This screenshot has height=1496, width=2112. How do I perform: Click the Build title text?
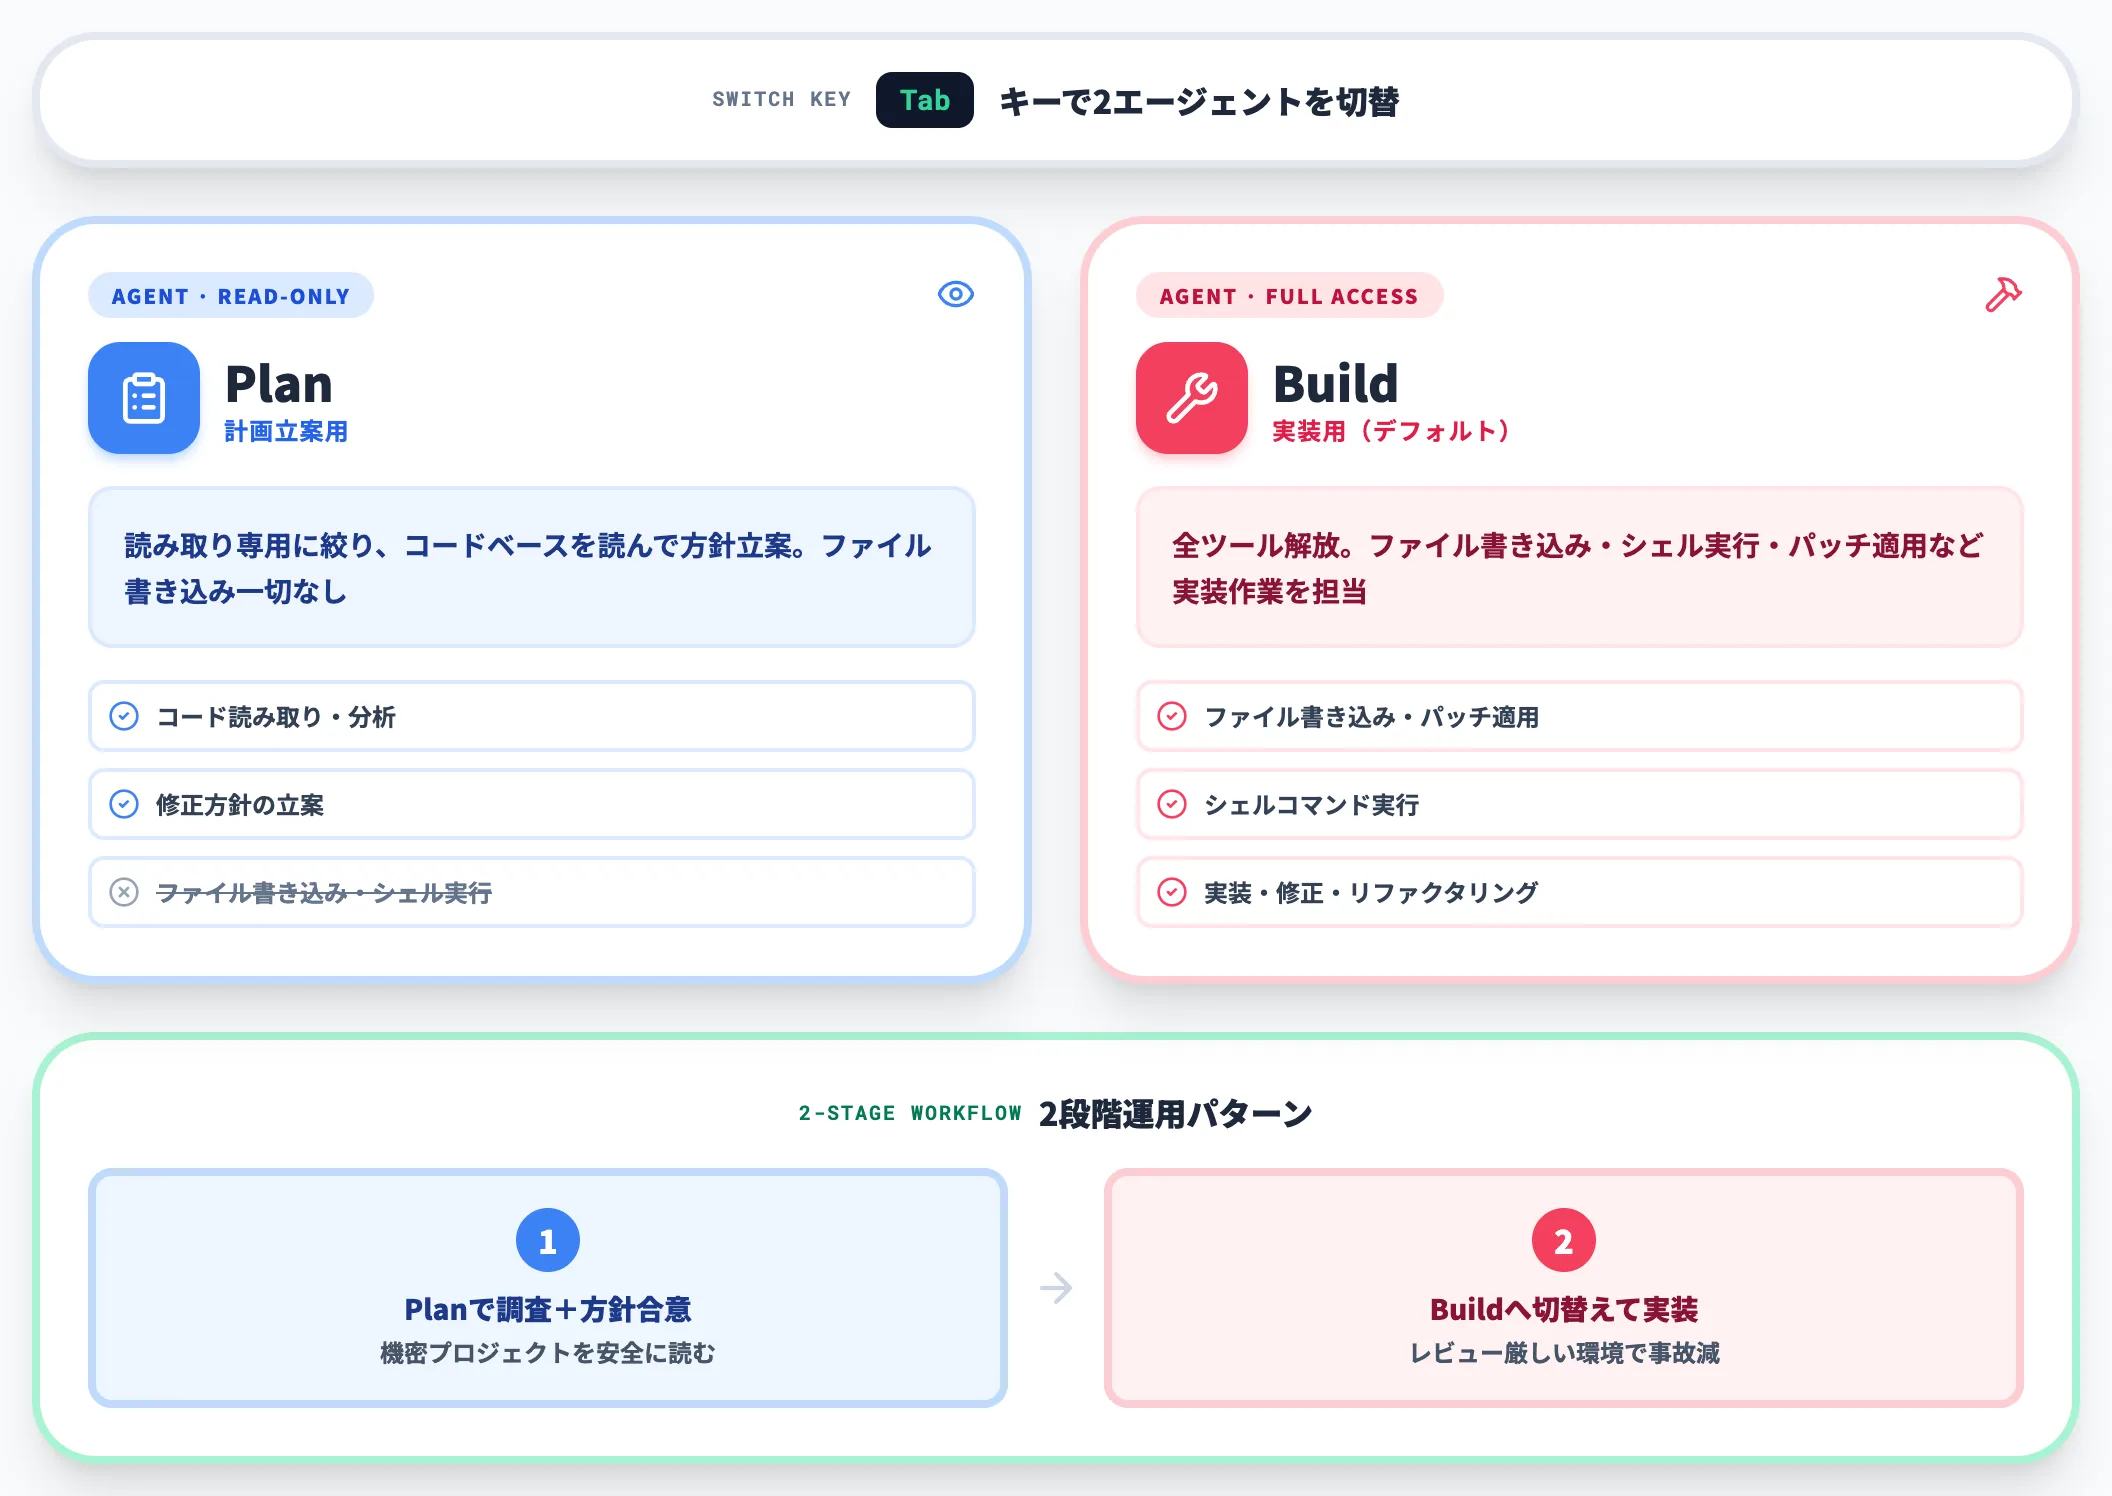pos(1335,384)
